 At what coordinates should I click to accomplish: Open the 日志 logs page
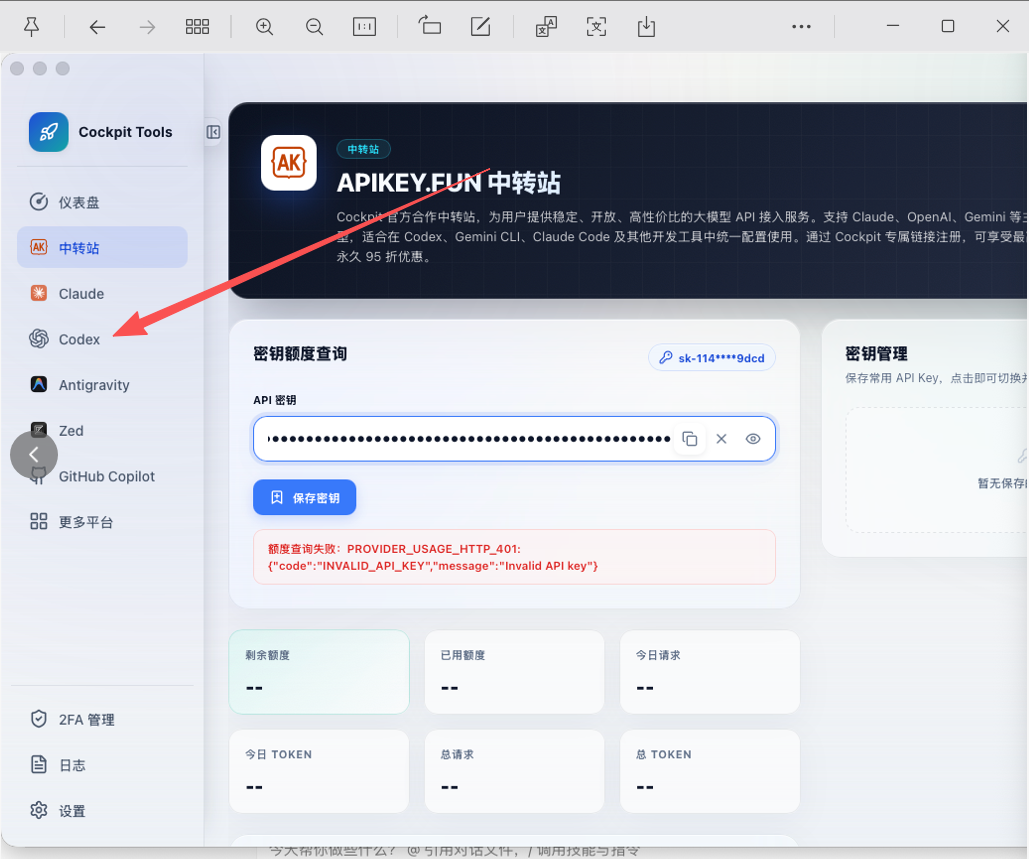(x=102, y=765)
